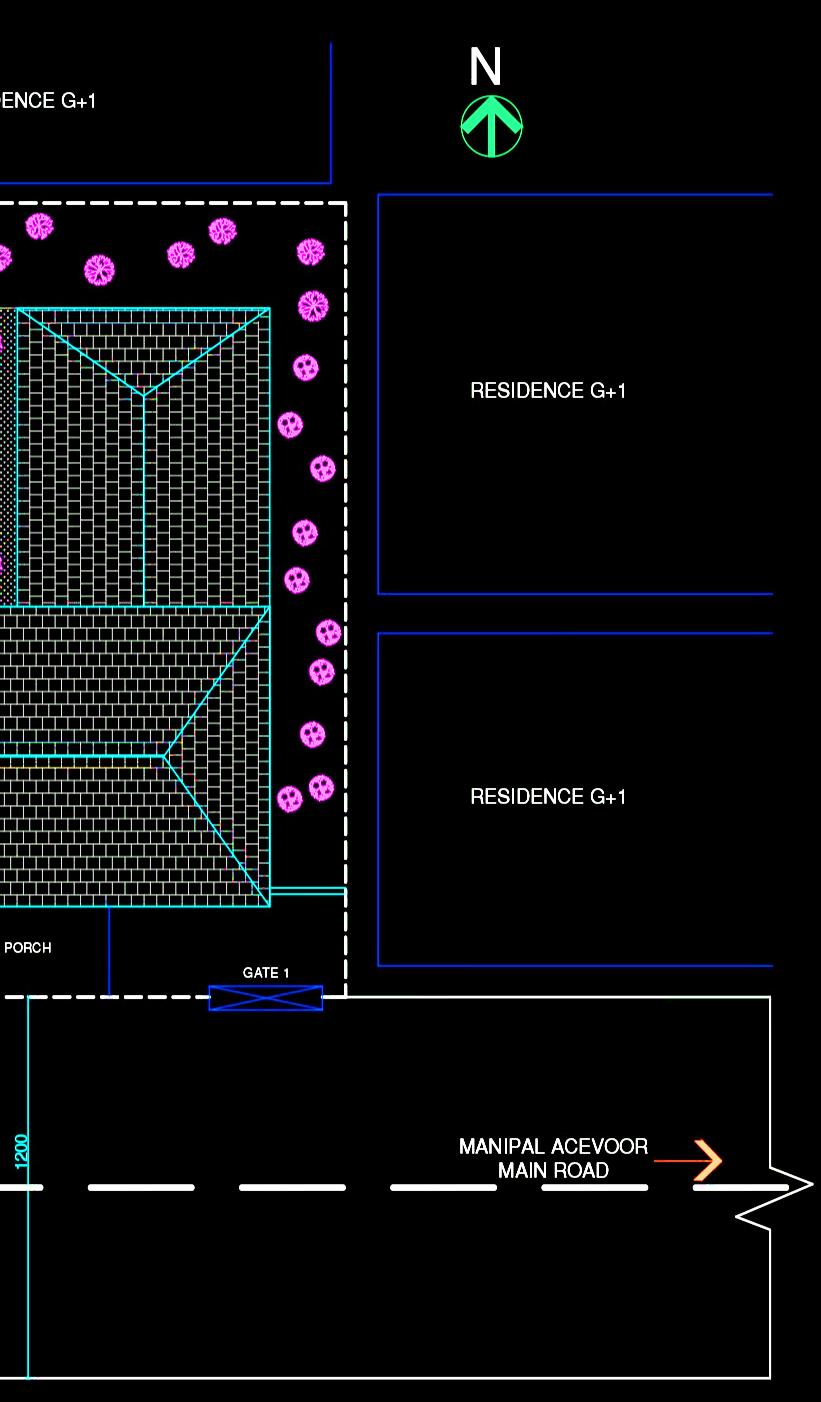Select the 'MANIPAL ACEVOOR' text
The image size is (821, 1402).
553,1147
